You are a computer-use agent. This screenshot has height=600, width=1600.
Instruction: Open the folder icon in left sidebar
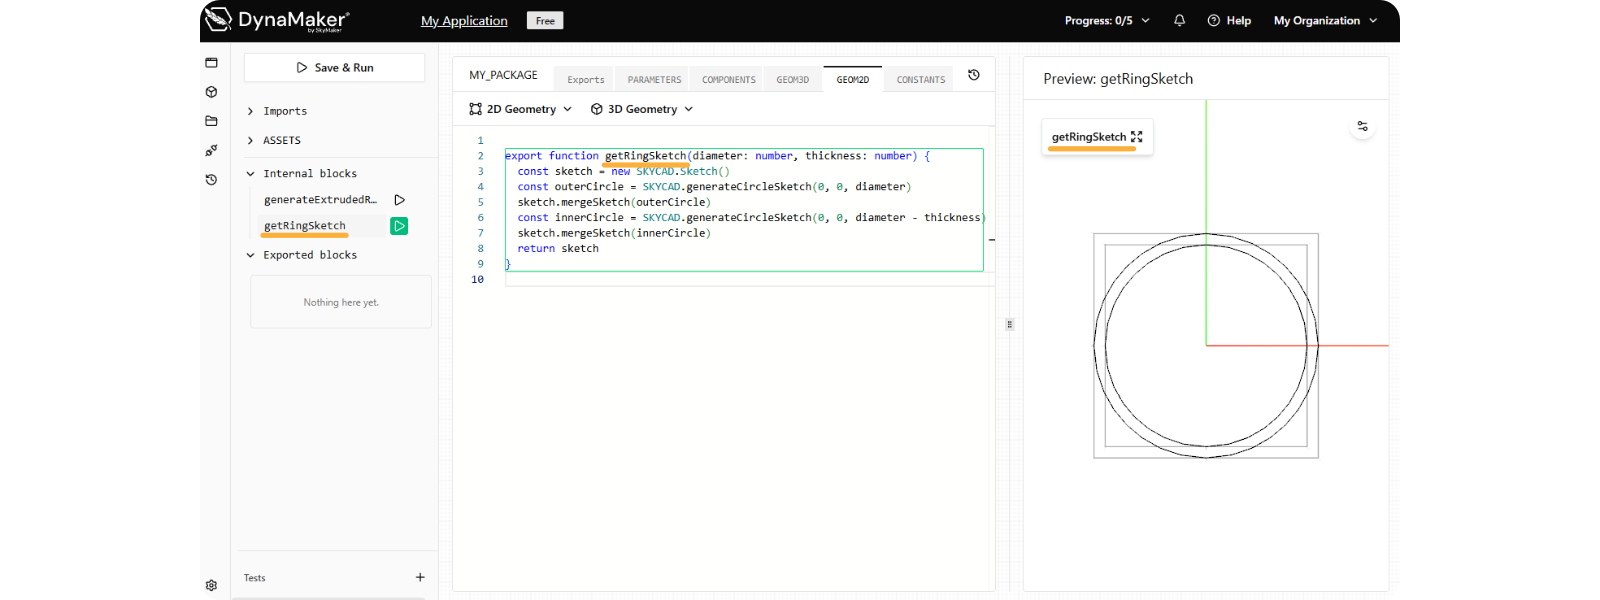tap(211, 121)
